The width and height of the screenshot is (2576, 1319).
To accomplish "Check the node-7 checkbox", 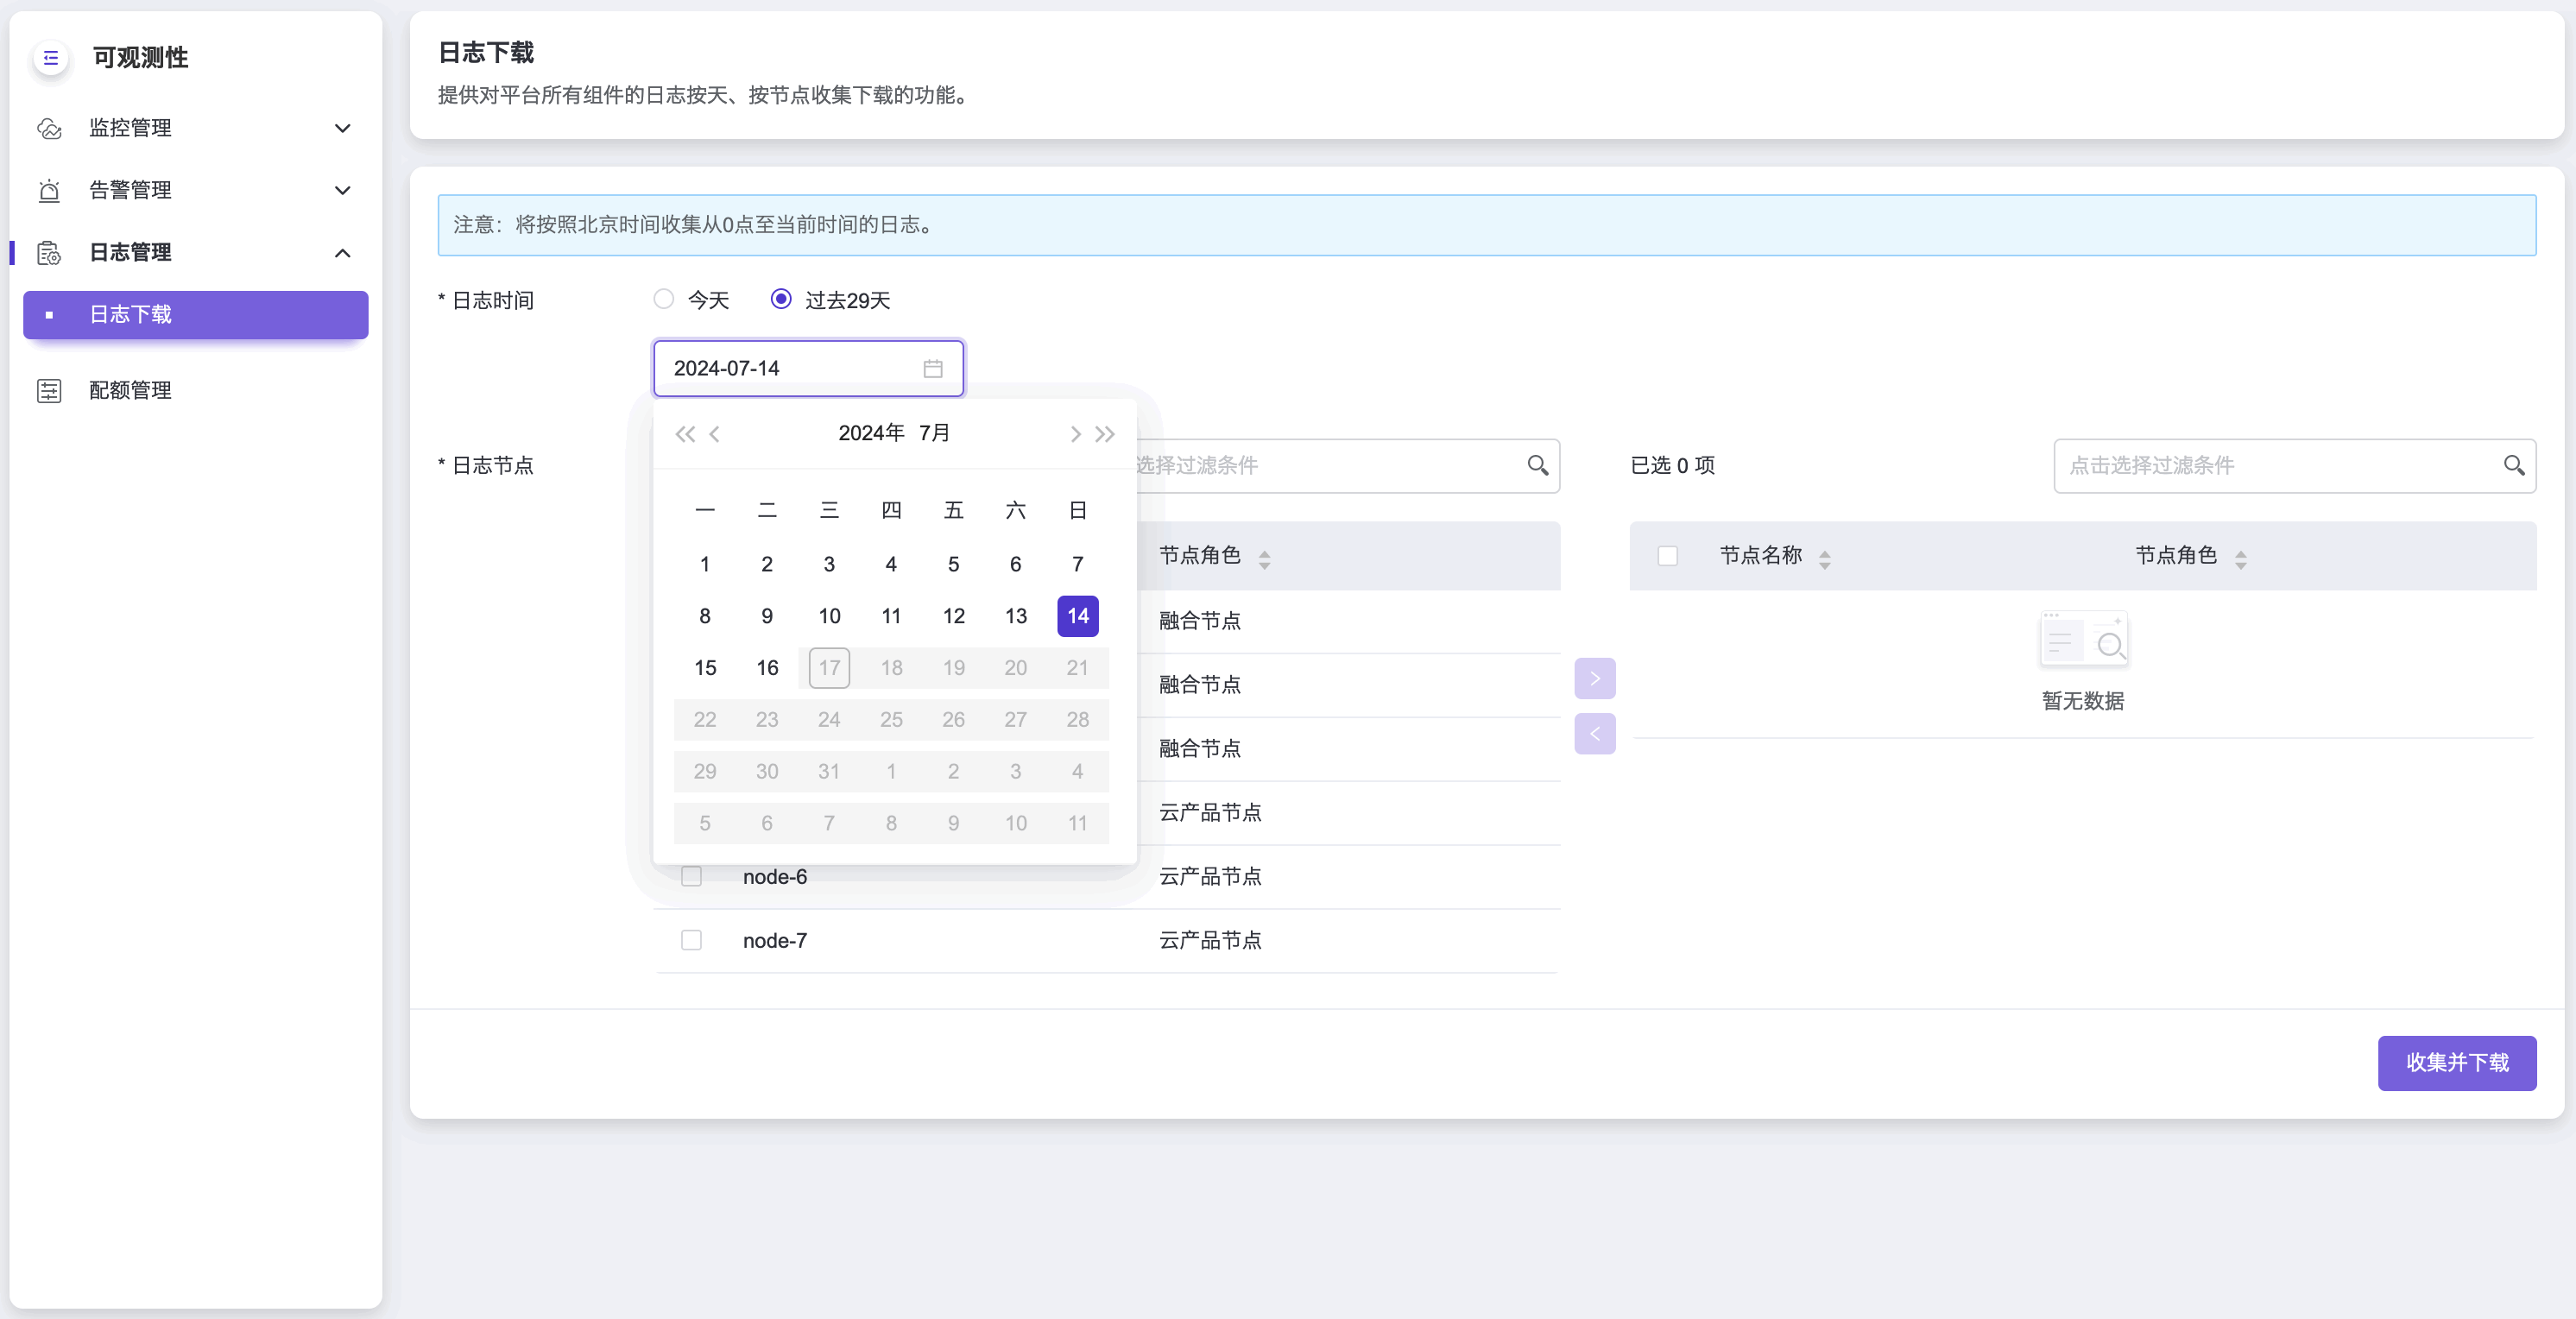I will (x=691, y=940).
